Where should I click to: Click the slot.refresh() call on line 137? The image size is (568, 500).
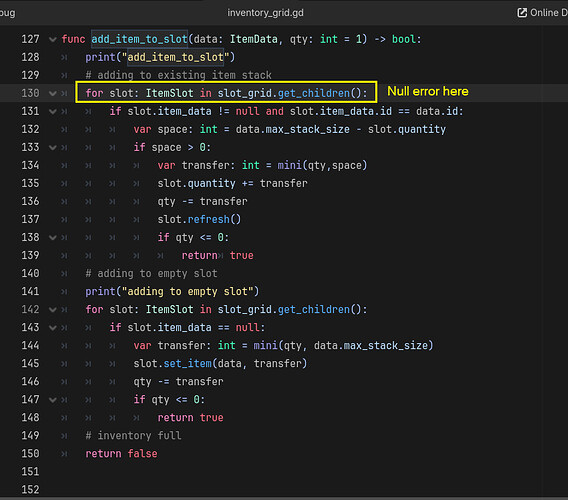199,219
